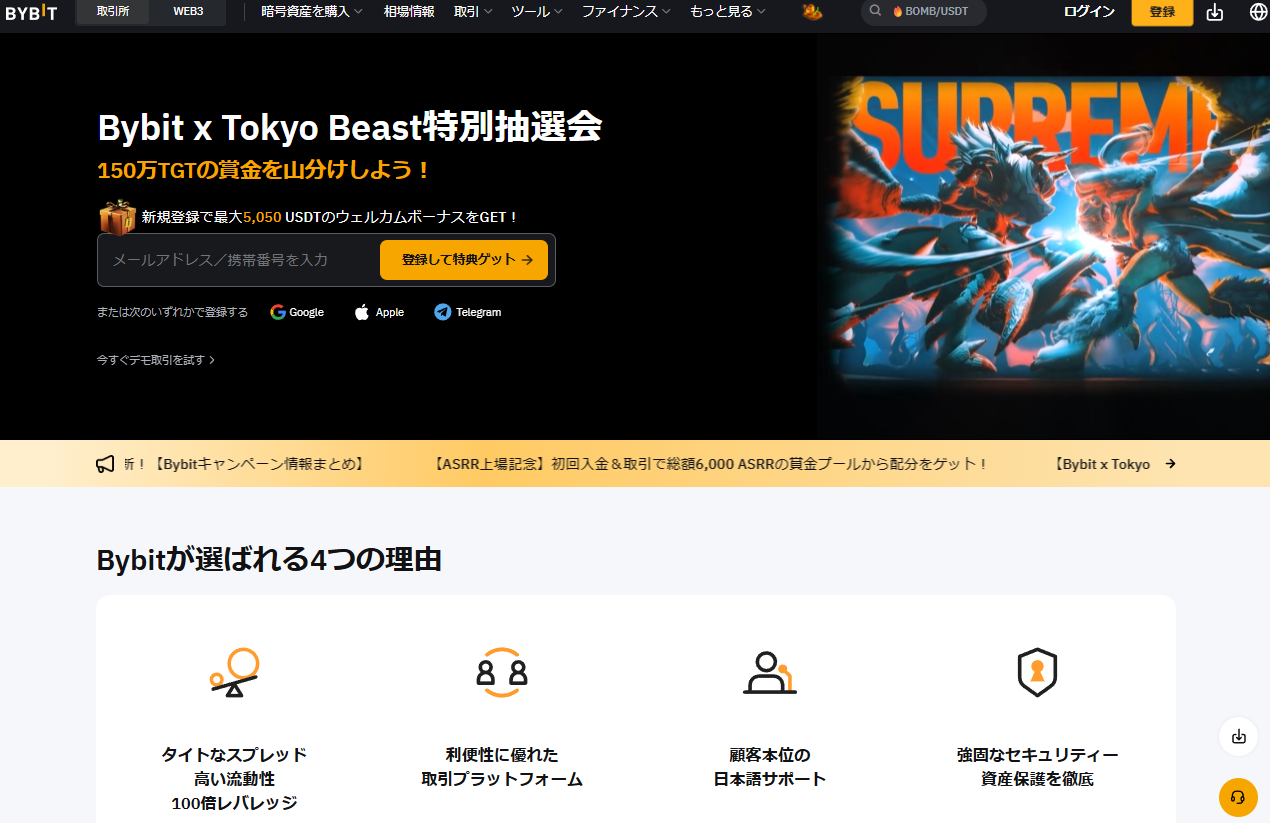Expand the ファイナンス dropdown menu
The height and width of the screenshot is (823, 1270).
[x=626, y=12]
